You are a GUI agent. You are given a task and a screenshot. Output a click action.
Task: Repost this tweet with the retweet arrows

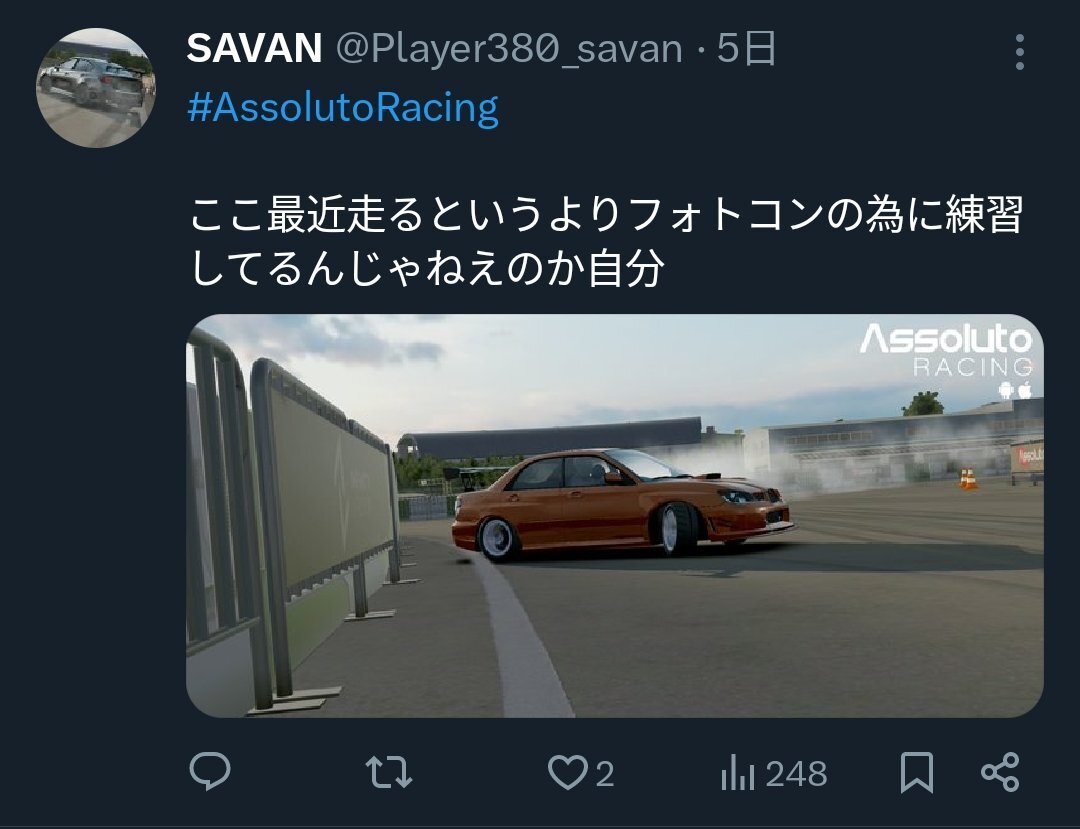[x=388, y=772]
